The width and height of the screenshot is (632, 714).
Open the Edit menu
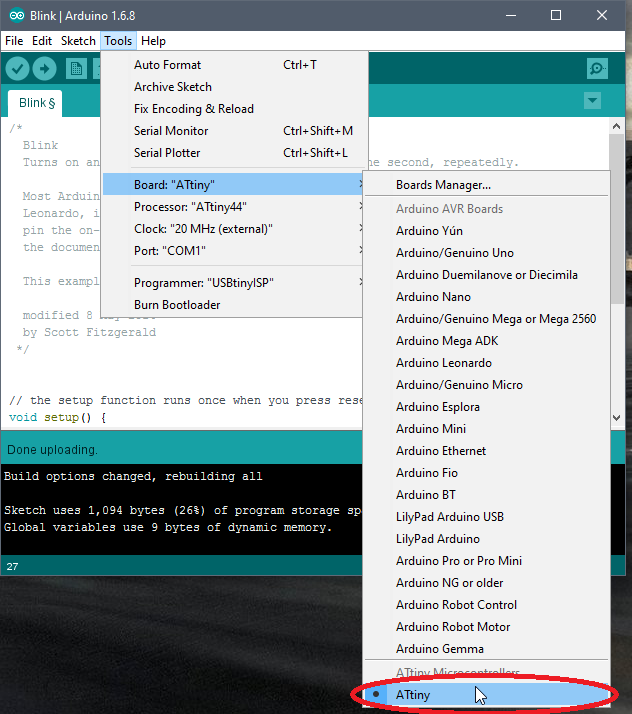pos(42,41)
